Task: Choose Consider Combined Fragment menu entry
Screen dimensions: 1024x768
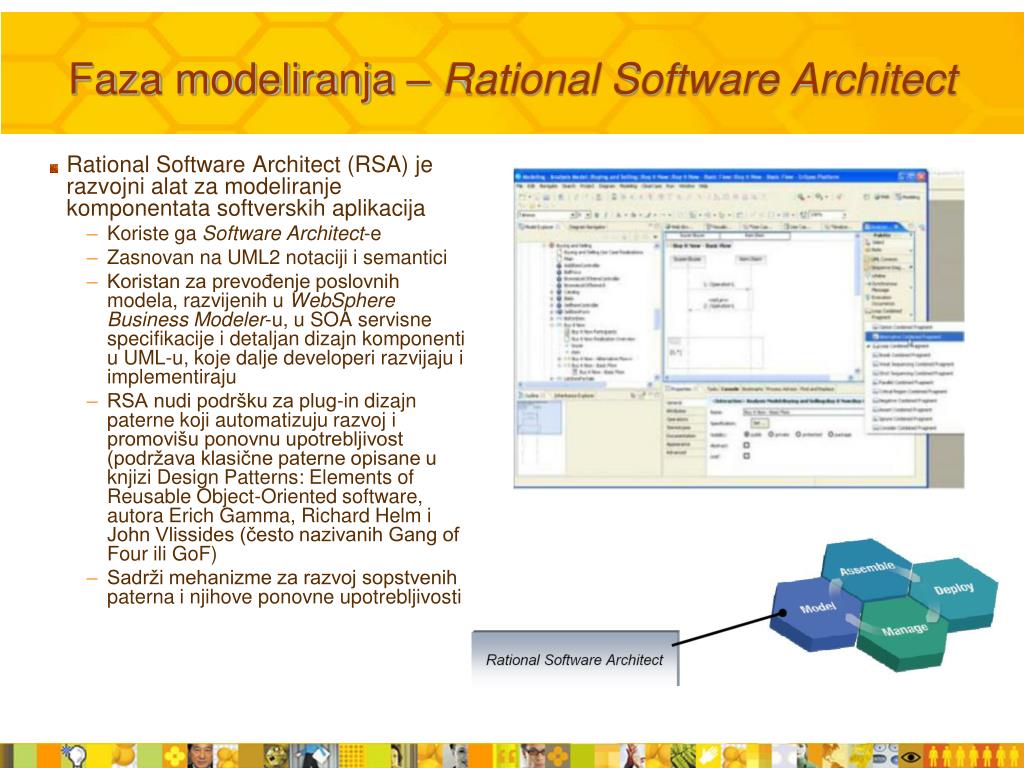Action: [x=904, y=428]
